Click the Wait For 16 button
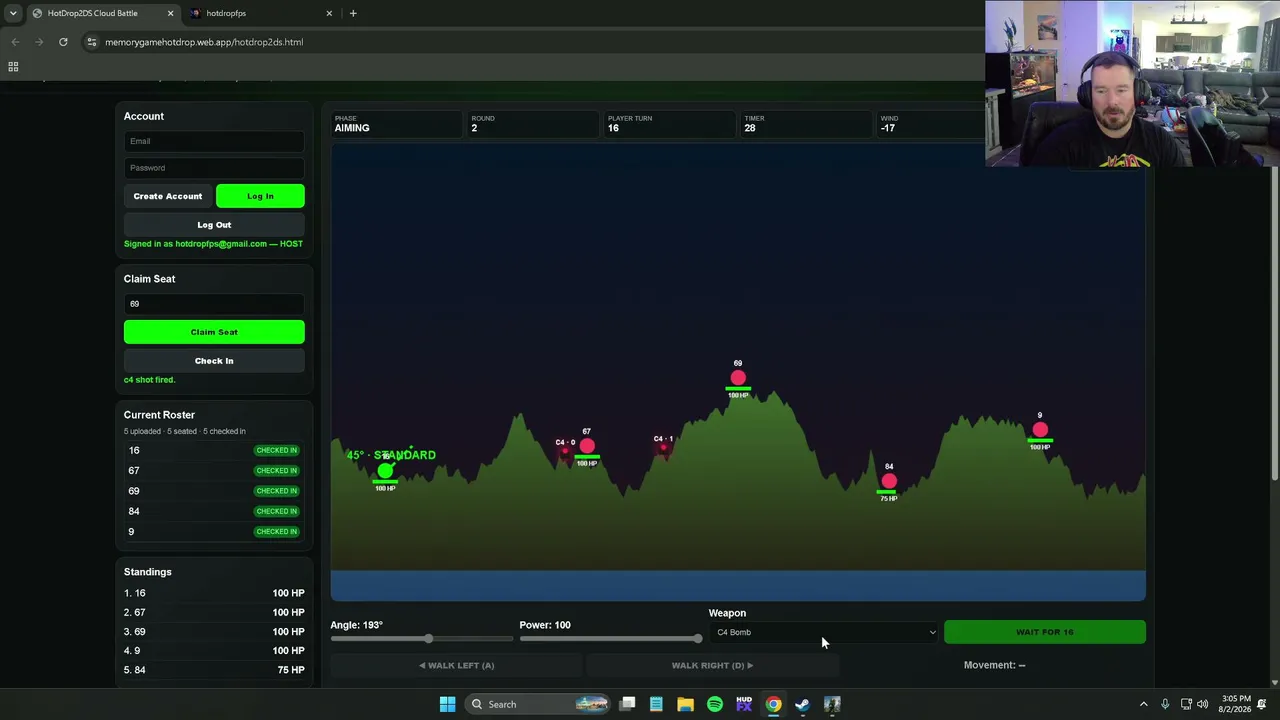This screenshot has height=720, width=1280. 1044,632
